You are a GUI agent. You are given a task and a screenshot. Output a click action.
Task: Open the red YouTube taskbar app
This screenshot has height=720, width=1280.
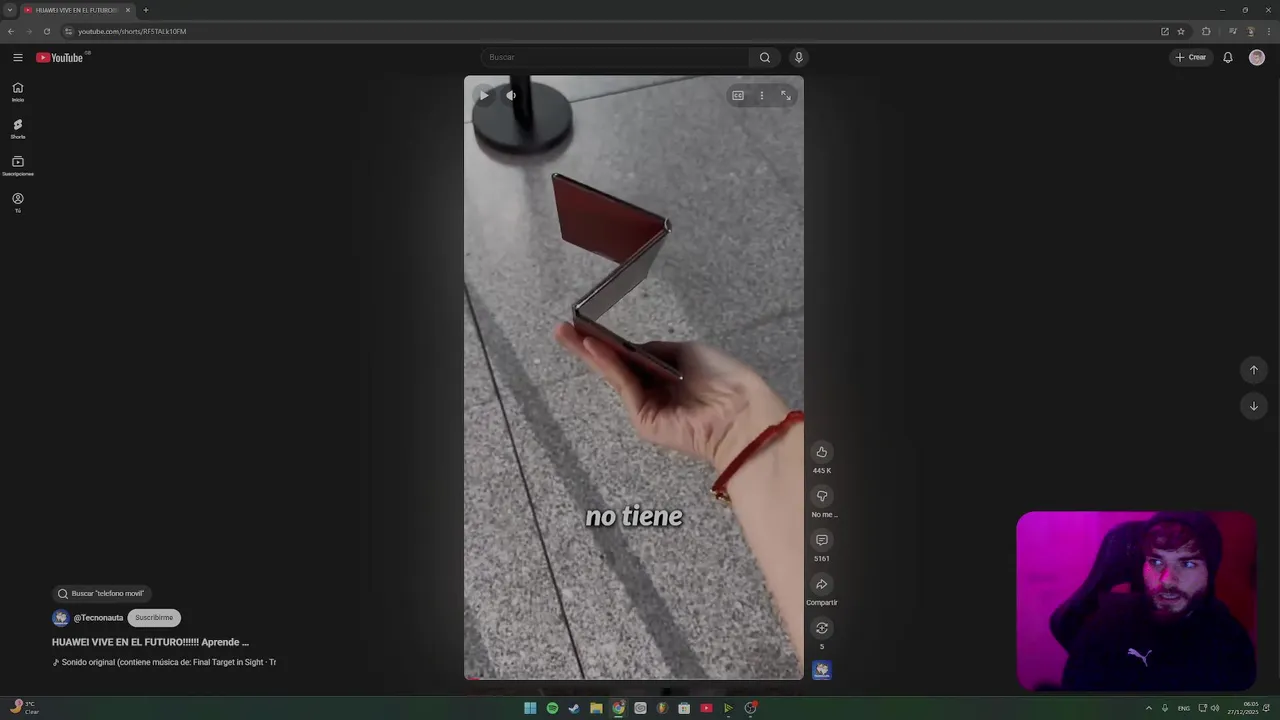pyautogui.click(x=706, y=708)
